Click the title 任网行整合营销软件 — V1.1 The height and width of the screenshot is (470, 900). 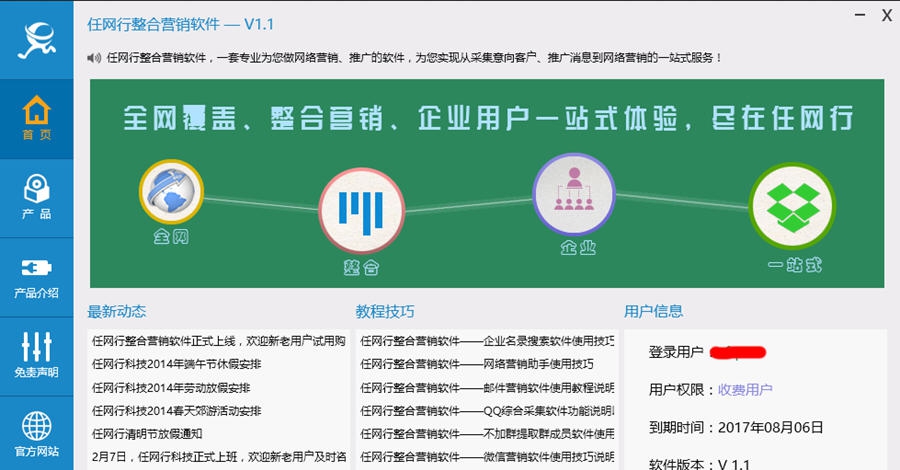(180, 24)
